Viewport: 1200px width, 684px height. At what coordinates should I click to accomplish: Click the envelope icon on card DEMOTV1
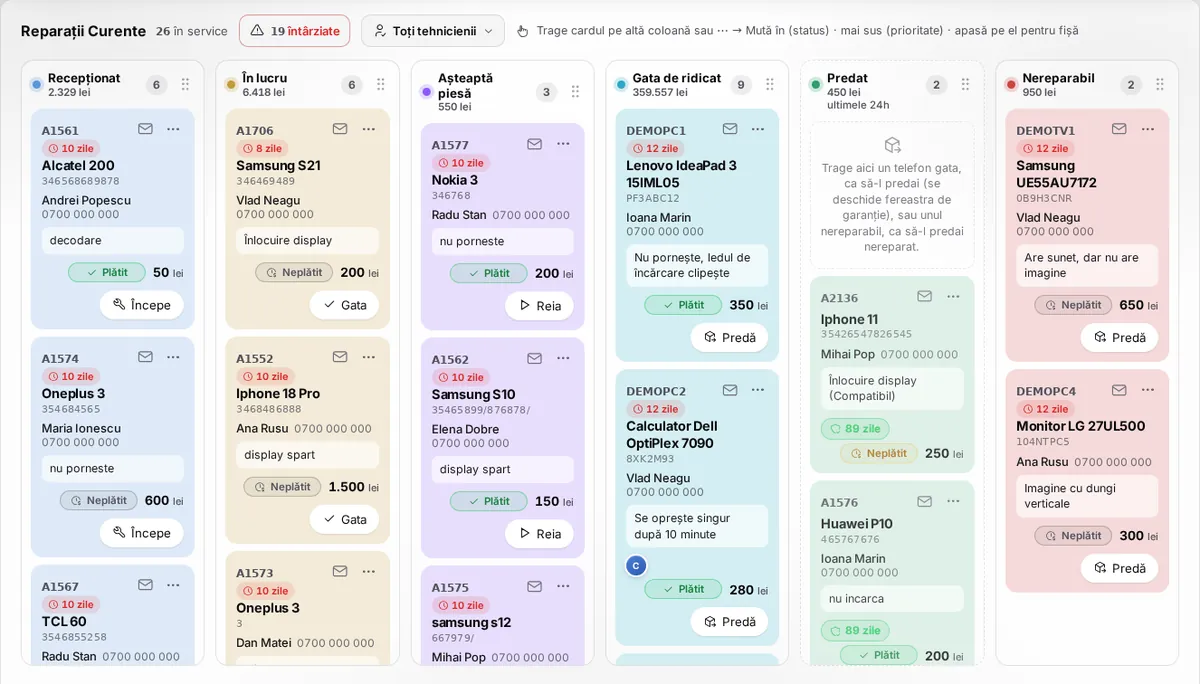(x=1119, y=129)
